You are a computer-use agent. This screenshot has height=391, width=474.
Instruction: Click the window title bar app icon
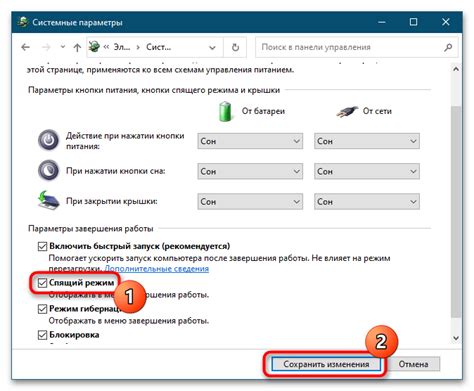[x=23, y=22]
